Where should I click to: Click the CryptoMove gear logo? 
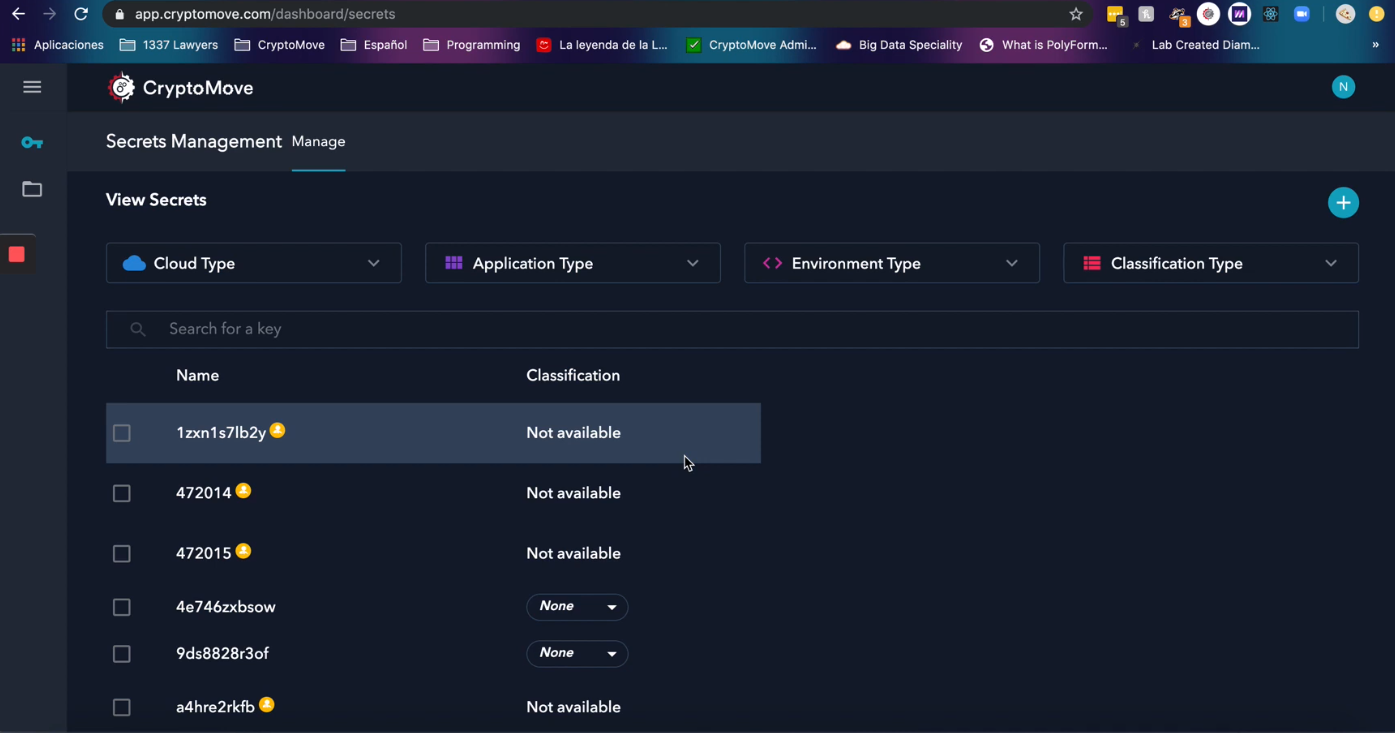tap(121, 88)
